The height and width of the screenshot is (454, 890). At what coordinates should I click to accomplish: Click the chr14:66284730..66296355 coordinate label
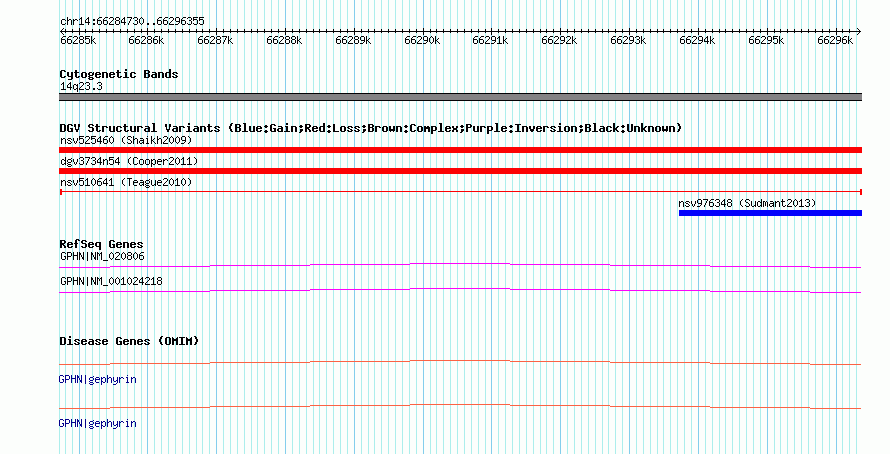pyautogui.click(x=132, y=22)
